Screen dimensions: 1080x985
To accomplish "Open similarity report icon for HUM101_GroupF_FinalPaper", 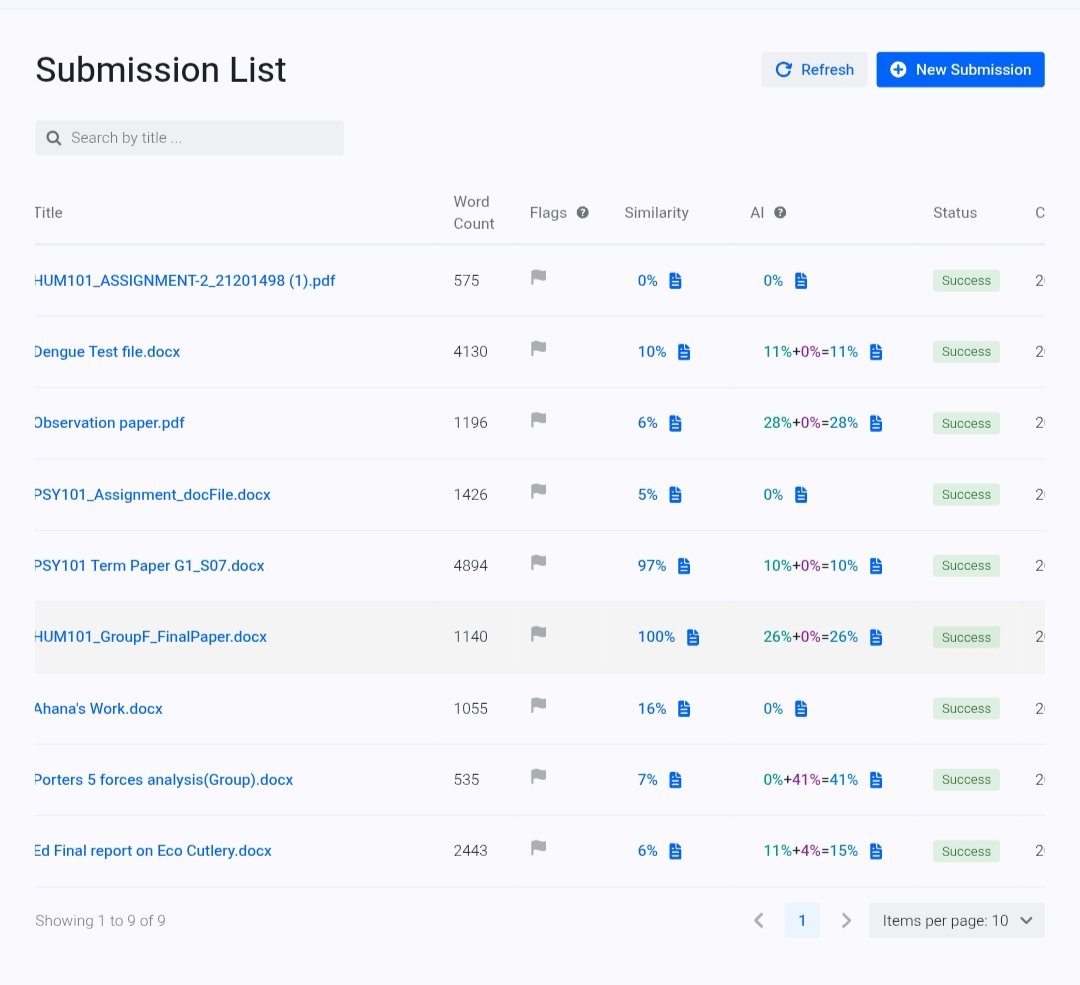I will 693,637.
